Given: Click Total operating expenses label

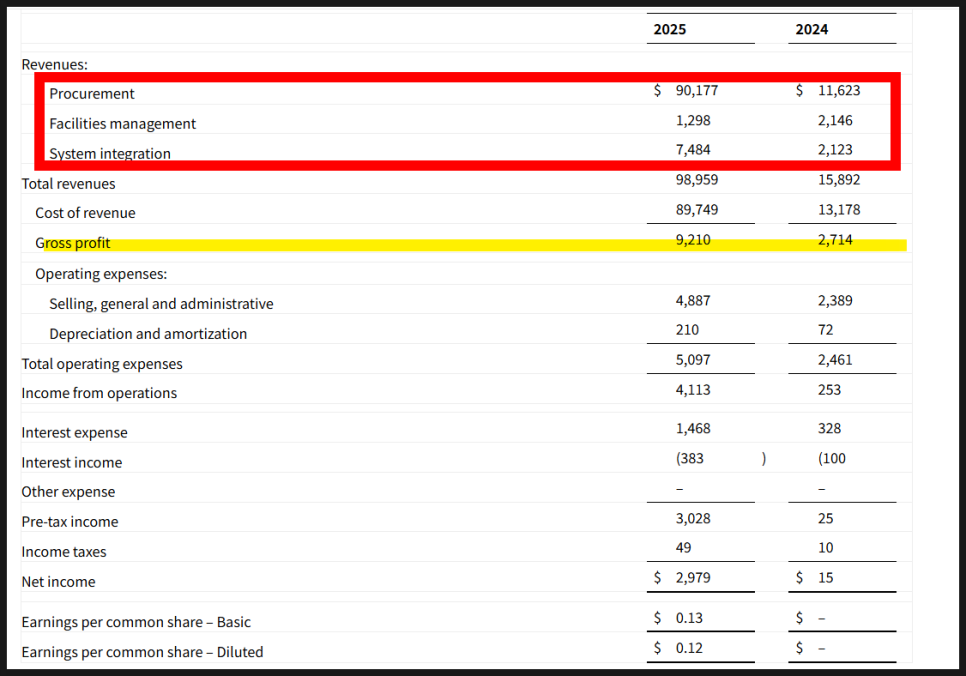Looking at the screenshot, I should pos(102,364).
